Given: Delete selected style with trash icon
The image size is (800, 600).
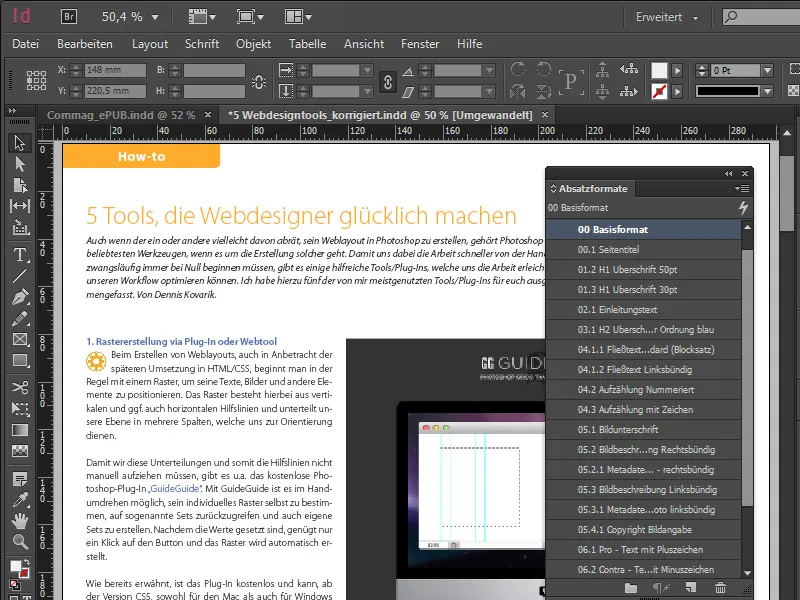Looking at the screenshot, I should click(x=720, y=588).
